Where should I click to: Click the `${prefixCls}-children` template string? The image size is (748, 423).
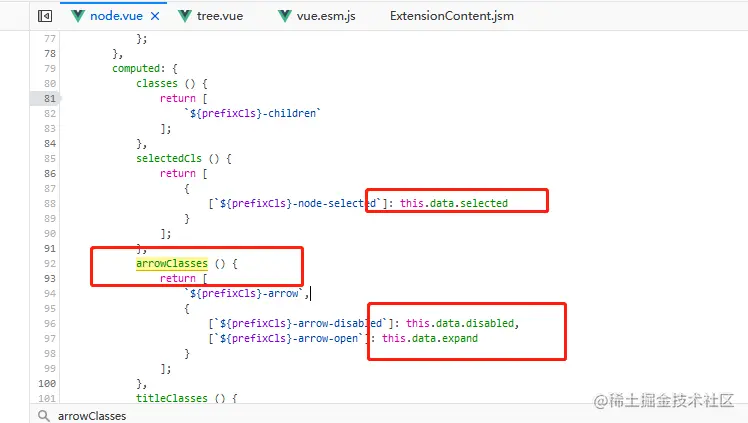click(252, 113)
